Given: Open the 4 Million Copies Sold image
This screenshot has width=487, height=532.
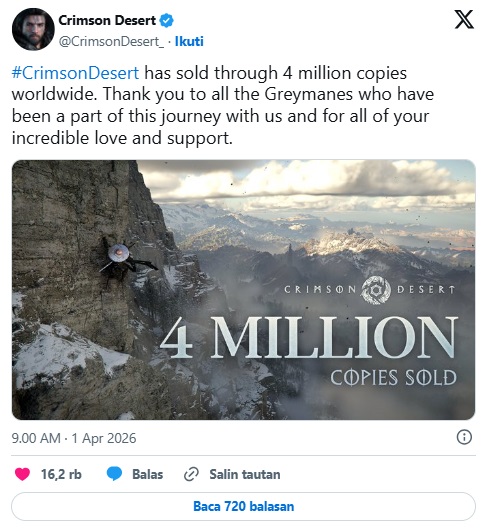Looking at the screenshot, I should coord(243,289).
